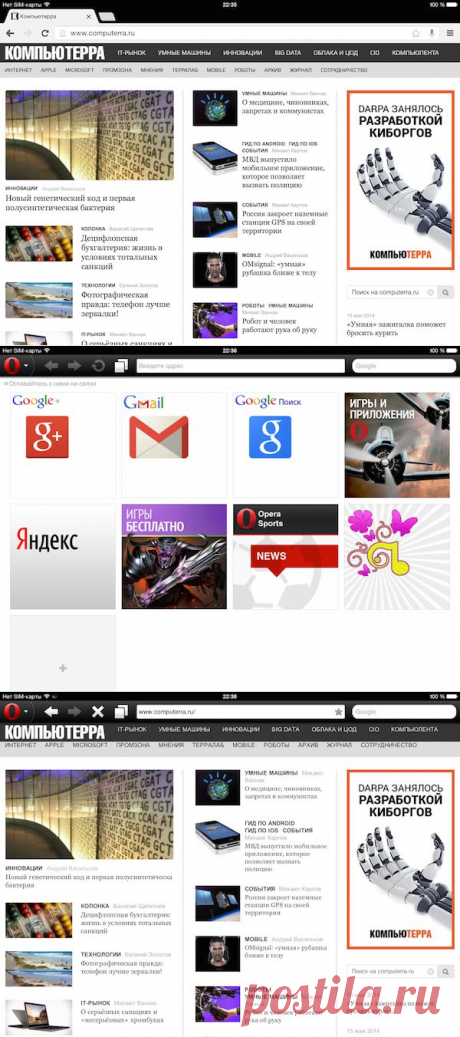Open a new empty tab in Chrome
This screenshot has width=460, height=1037.
click(106, 16)
